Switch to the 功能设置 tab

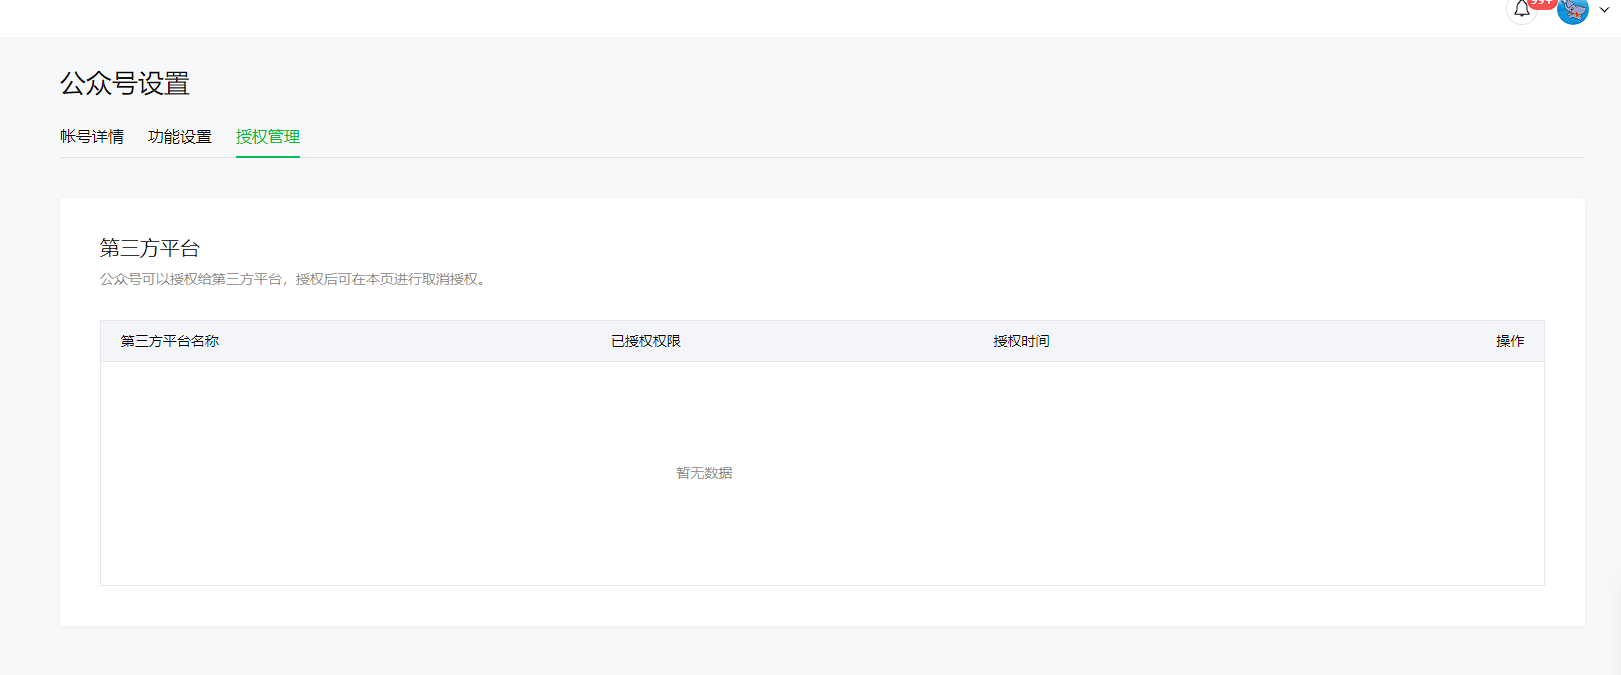tap(180, 137)
